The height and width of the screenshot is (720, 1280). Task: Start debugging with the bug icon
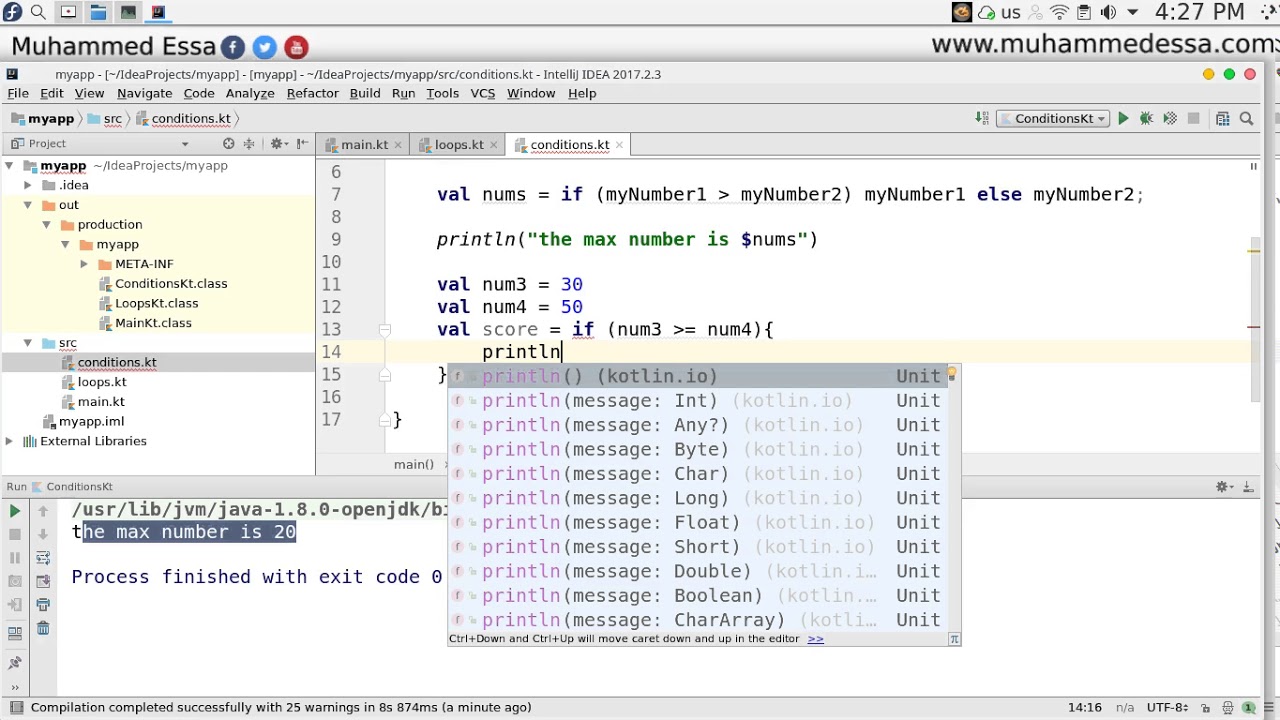[1146, 119]
